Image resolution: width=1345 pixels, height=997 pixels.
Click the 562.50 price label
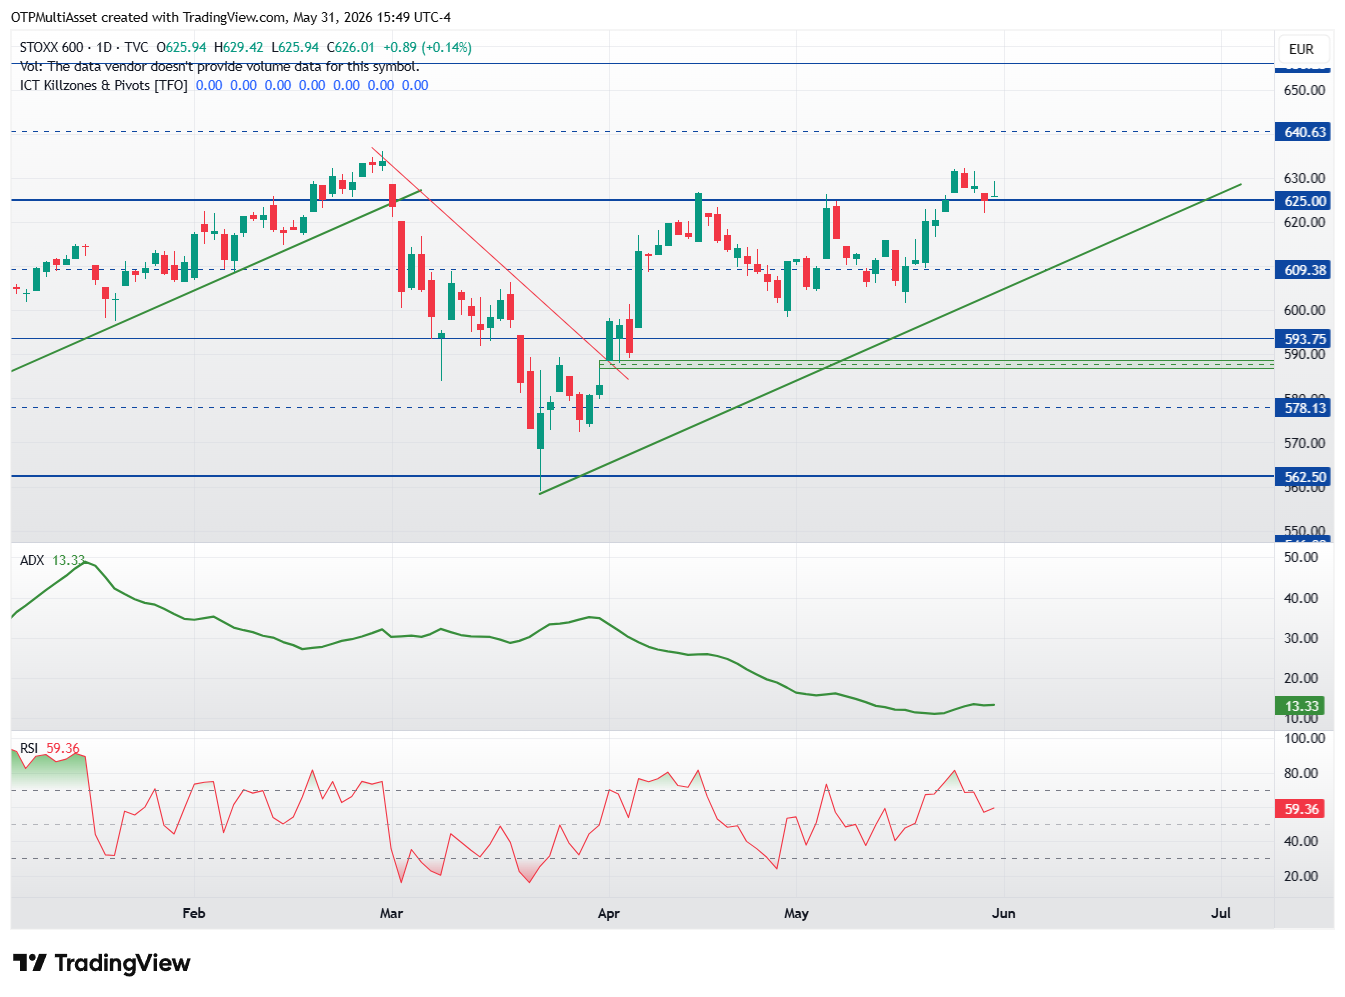(x=1304, y=477)
